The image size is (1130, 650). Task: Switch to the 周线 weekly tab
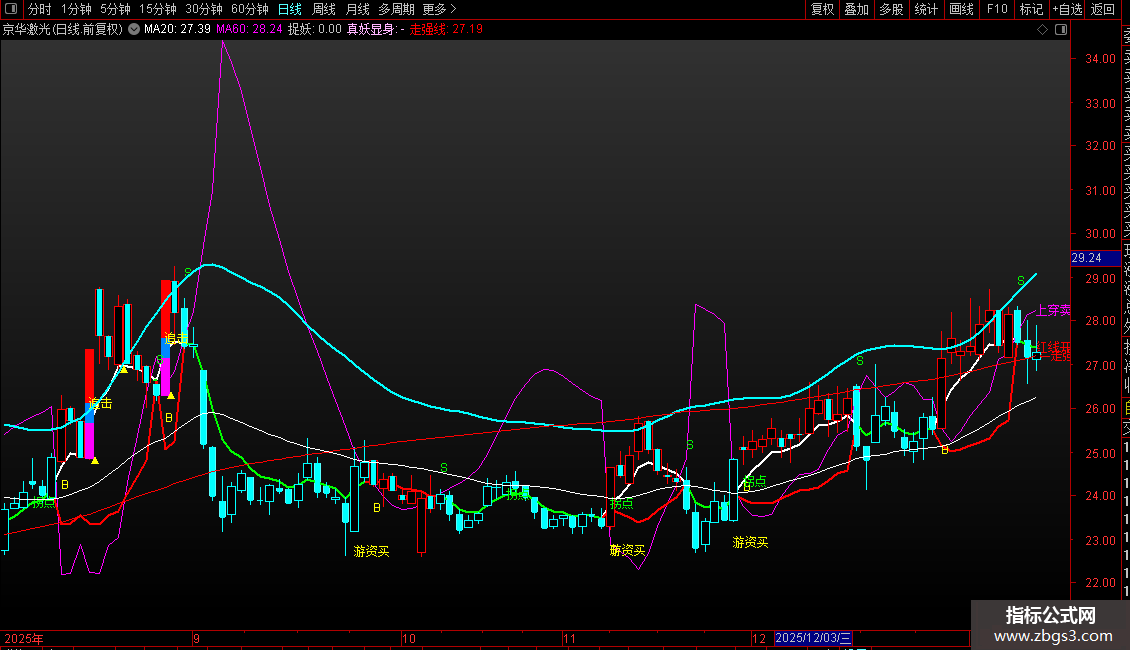(x=324, y=9)
